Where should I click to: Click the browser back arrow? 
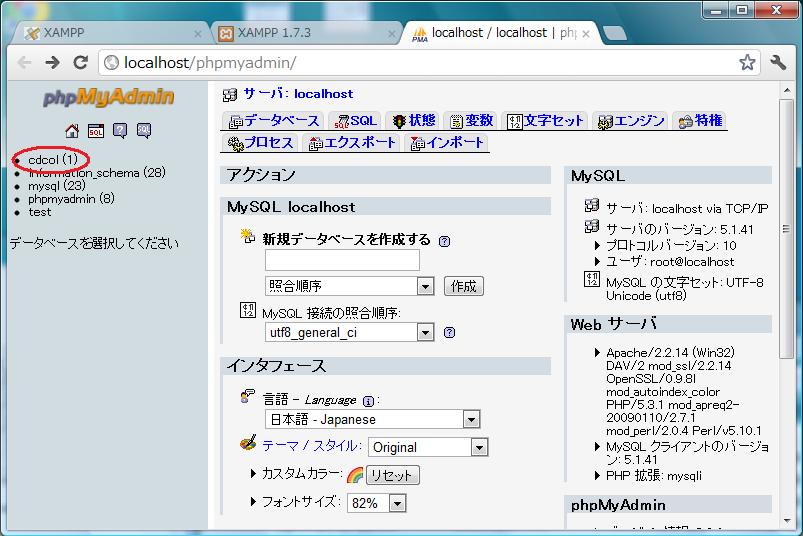click(x=24, y=62)
